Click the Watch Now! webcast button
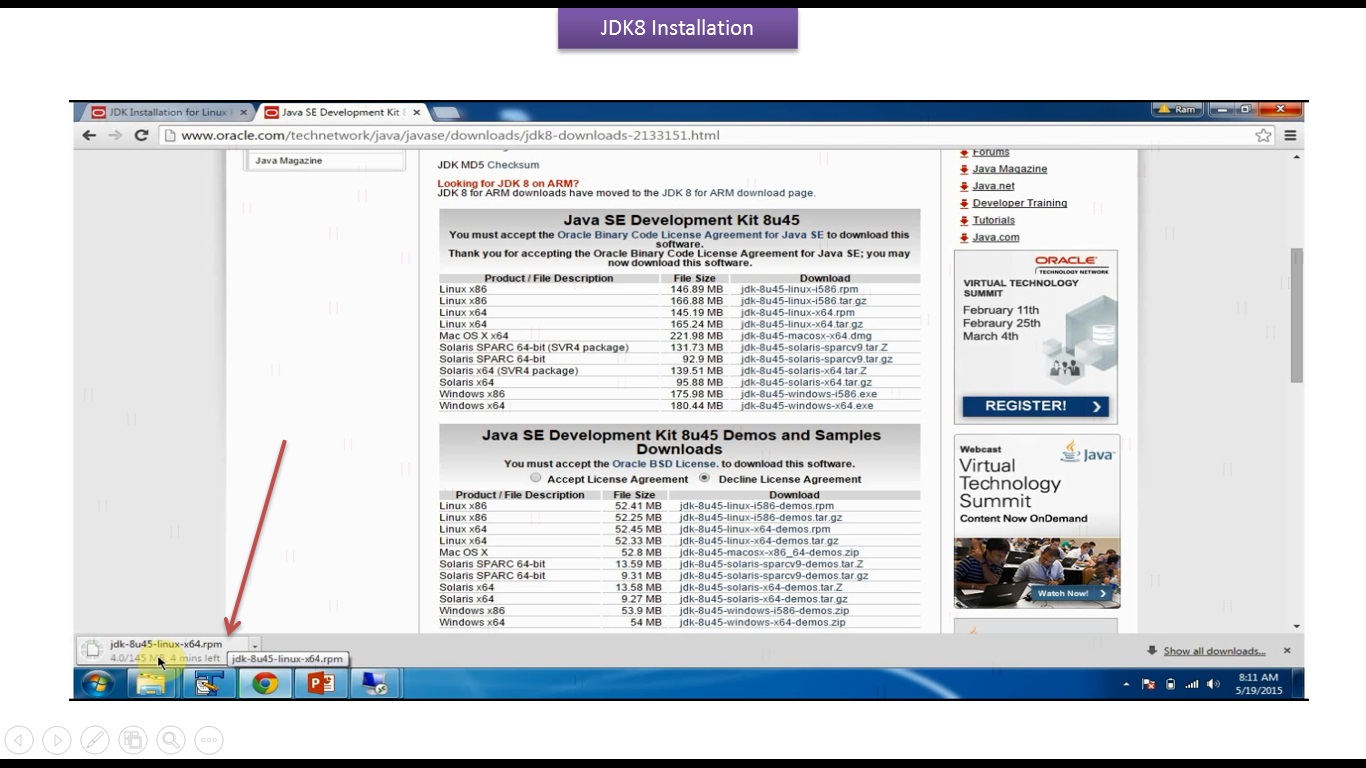The height and width of the screenshot is (768, 1366). 1073,593
